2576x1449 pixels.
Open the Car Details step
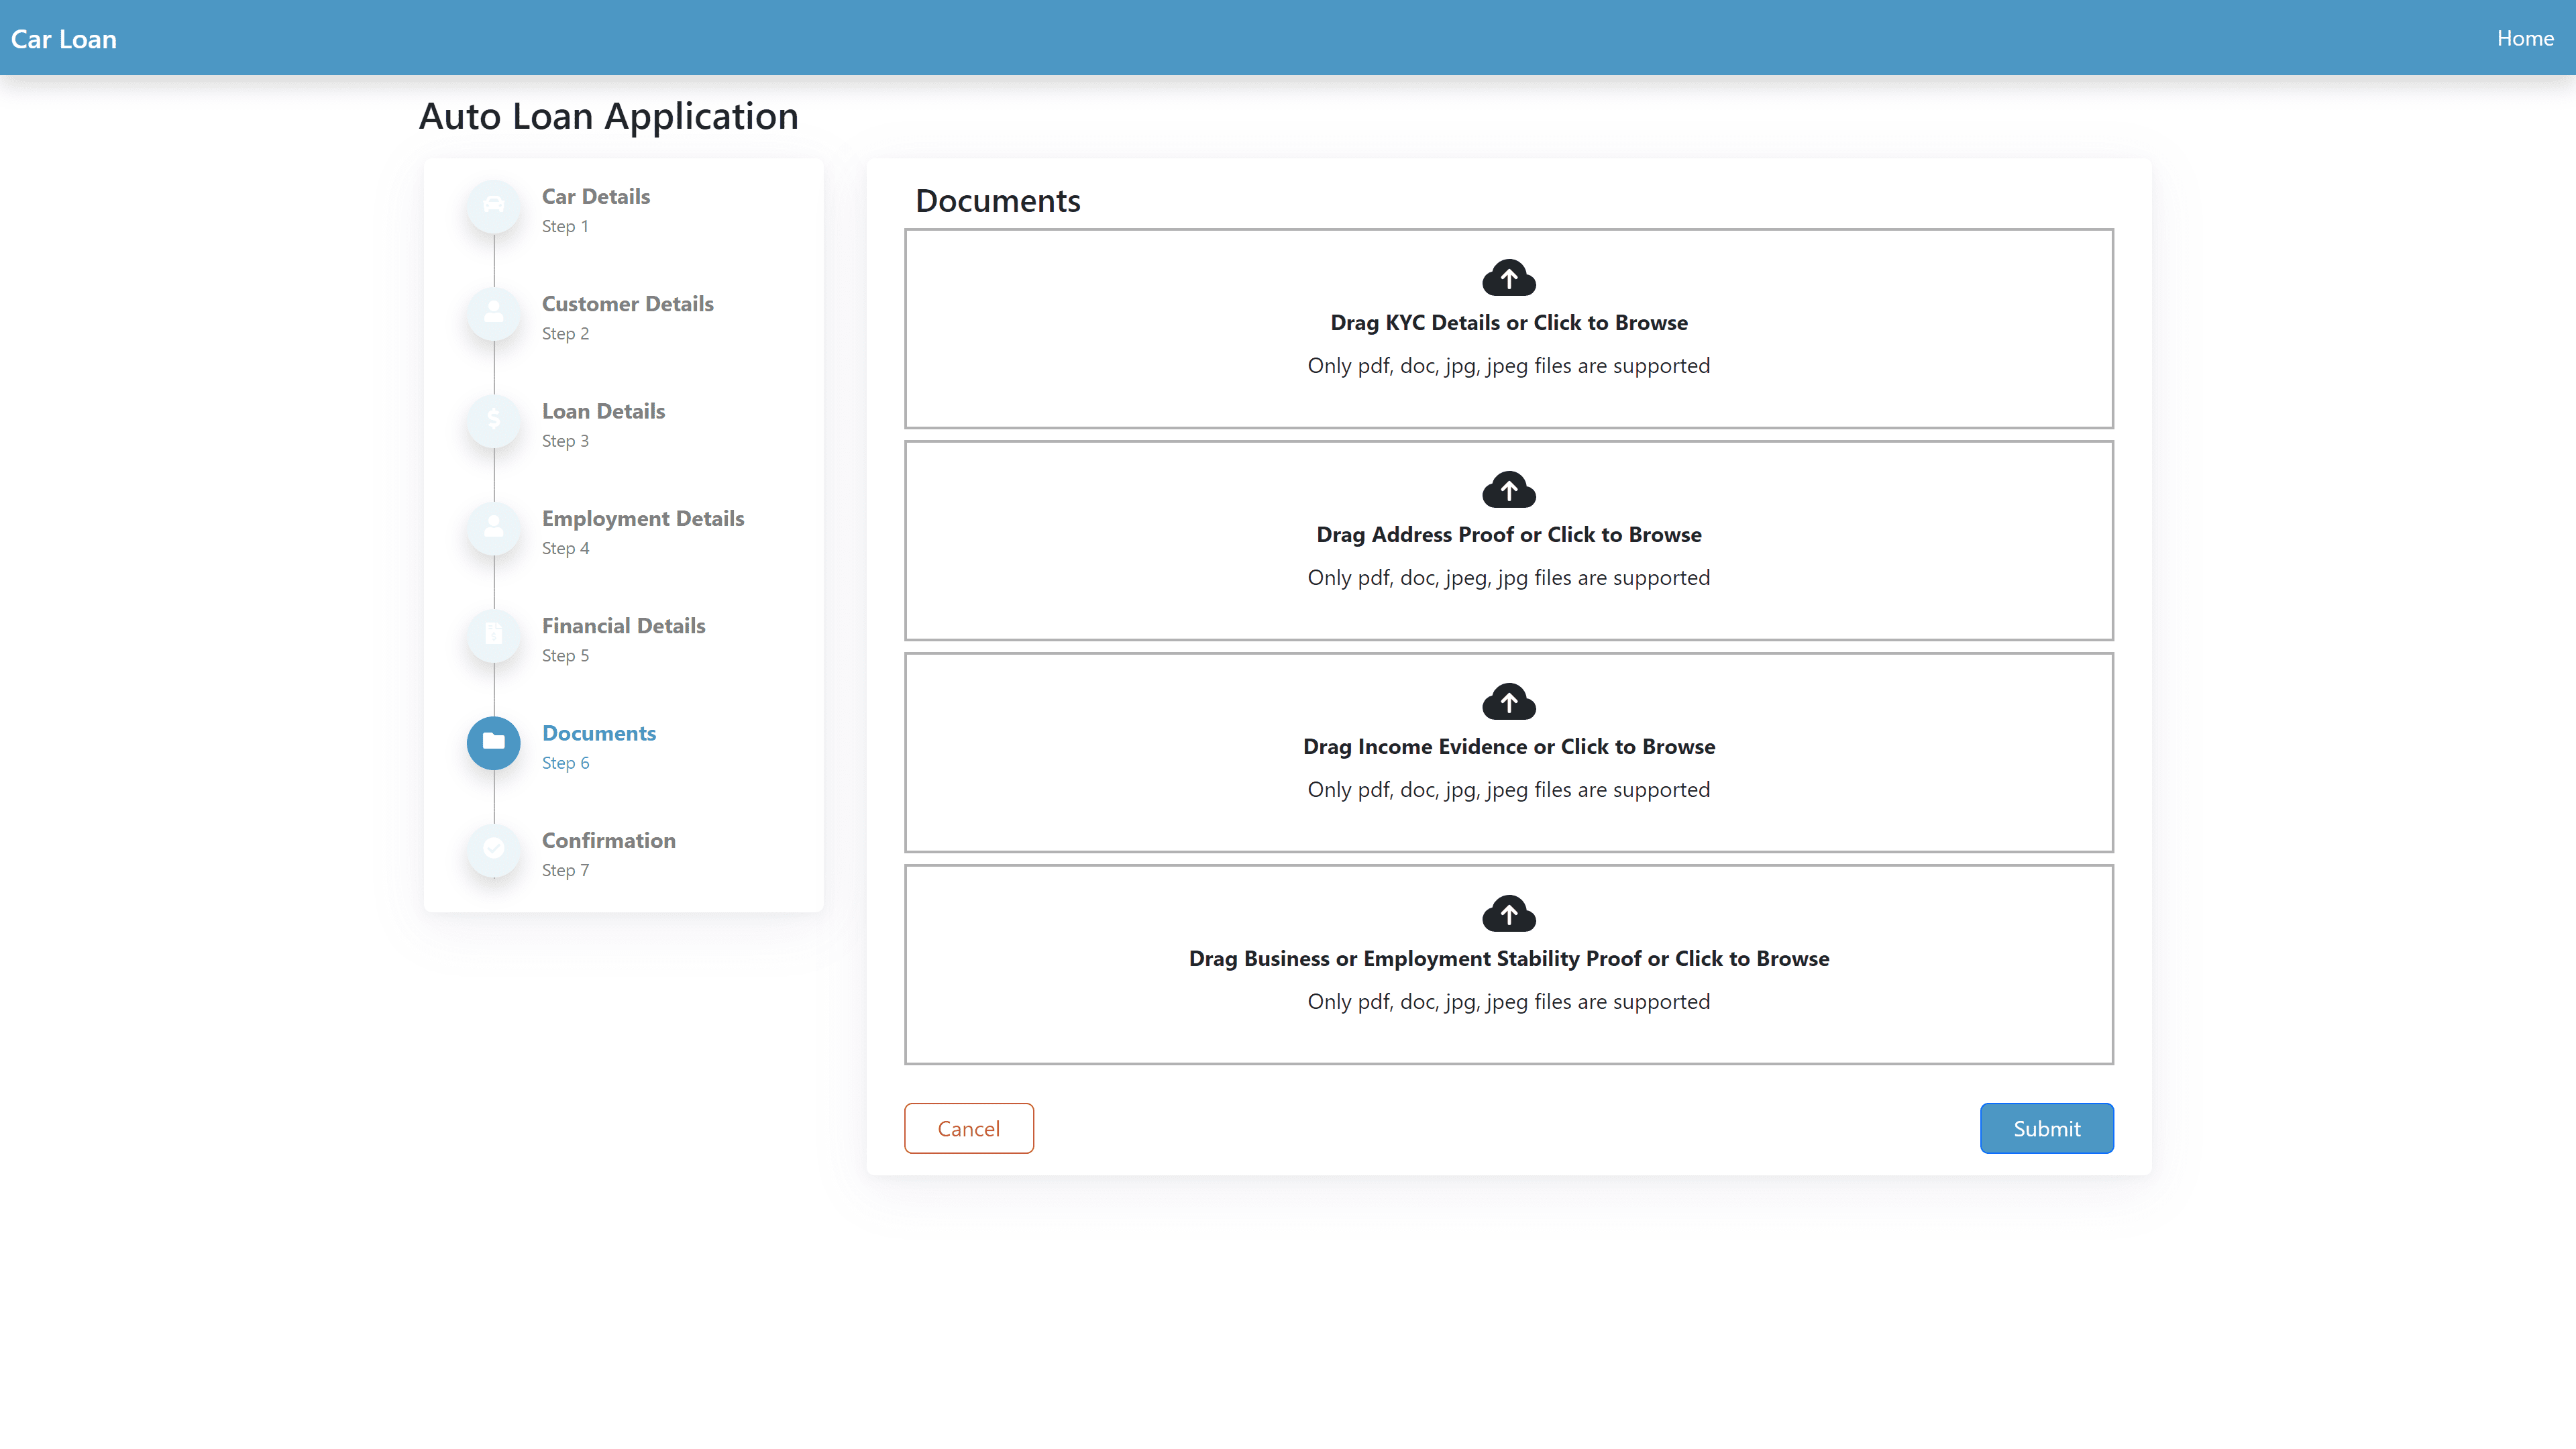click(595, 196)
